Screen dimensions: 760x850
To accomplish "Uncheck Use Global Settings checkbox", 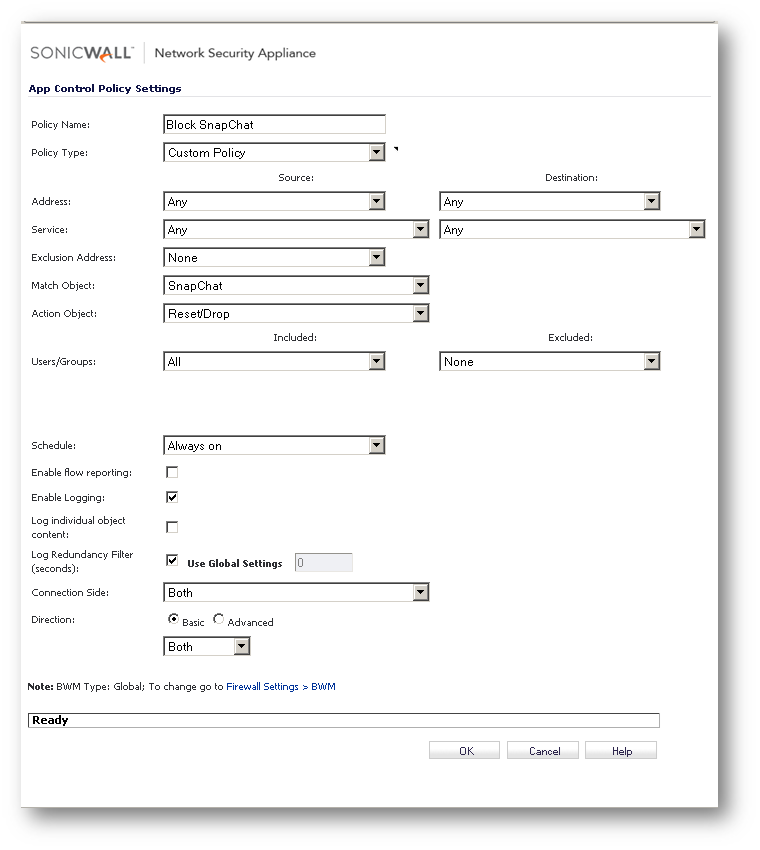I will coord(172,561).
